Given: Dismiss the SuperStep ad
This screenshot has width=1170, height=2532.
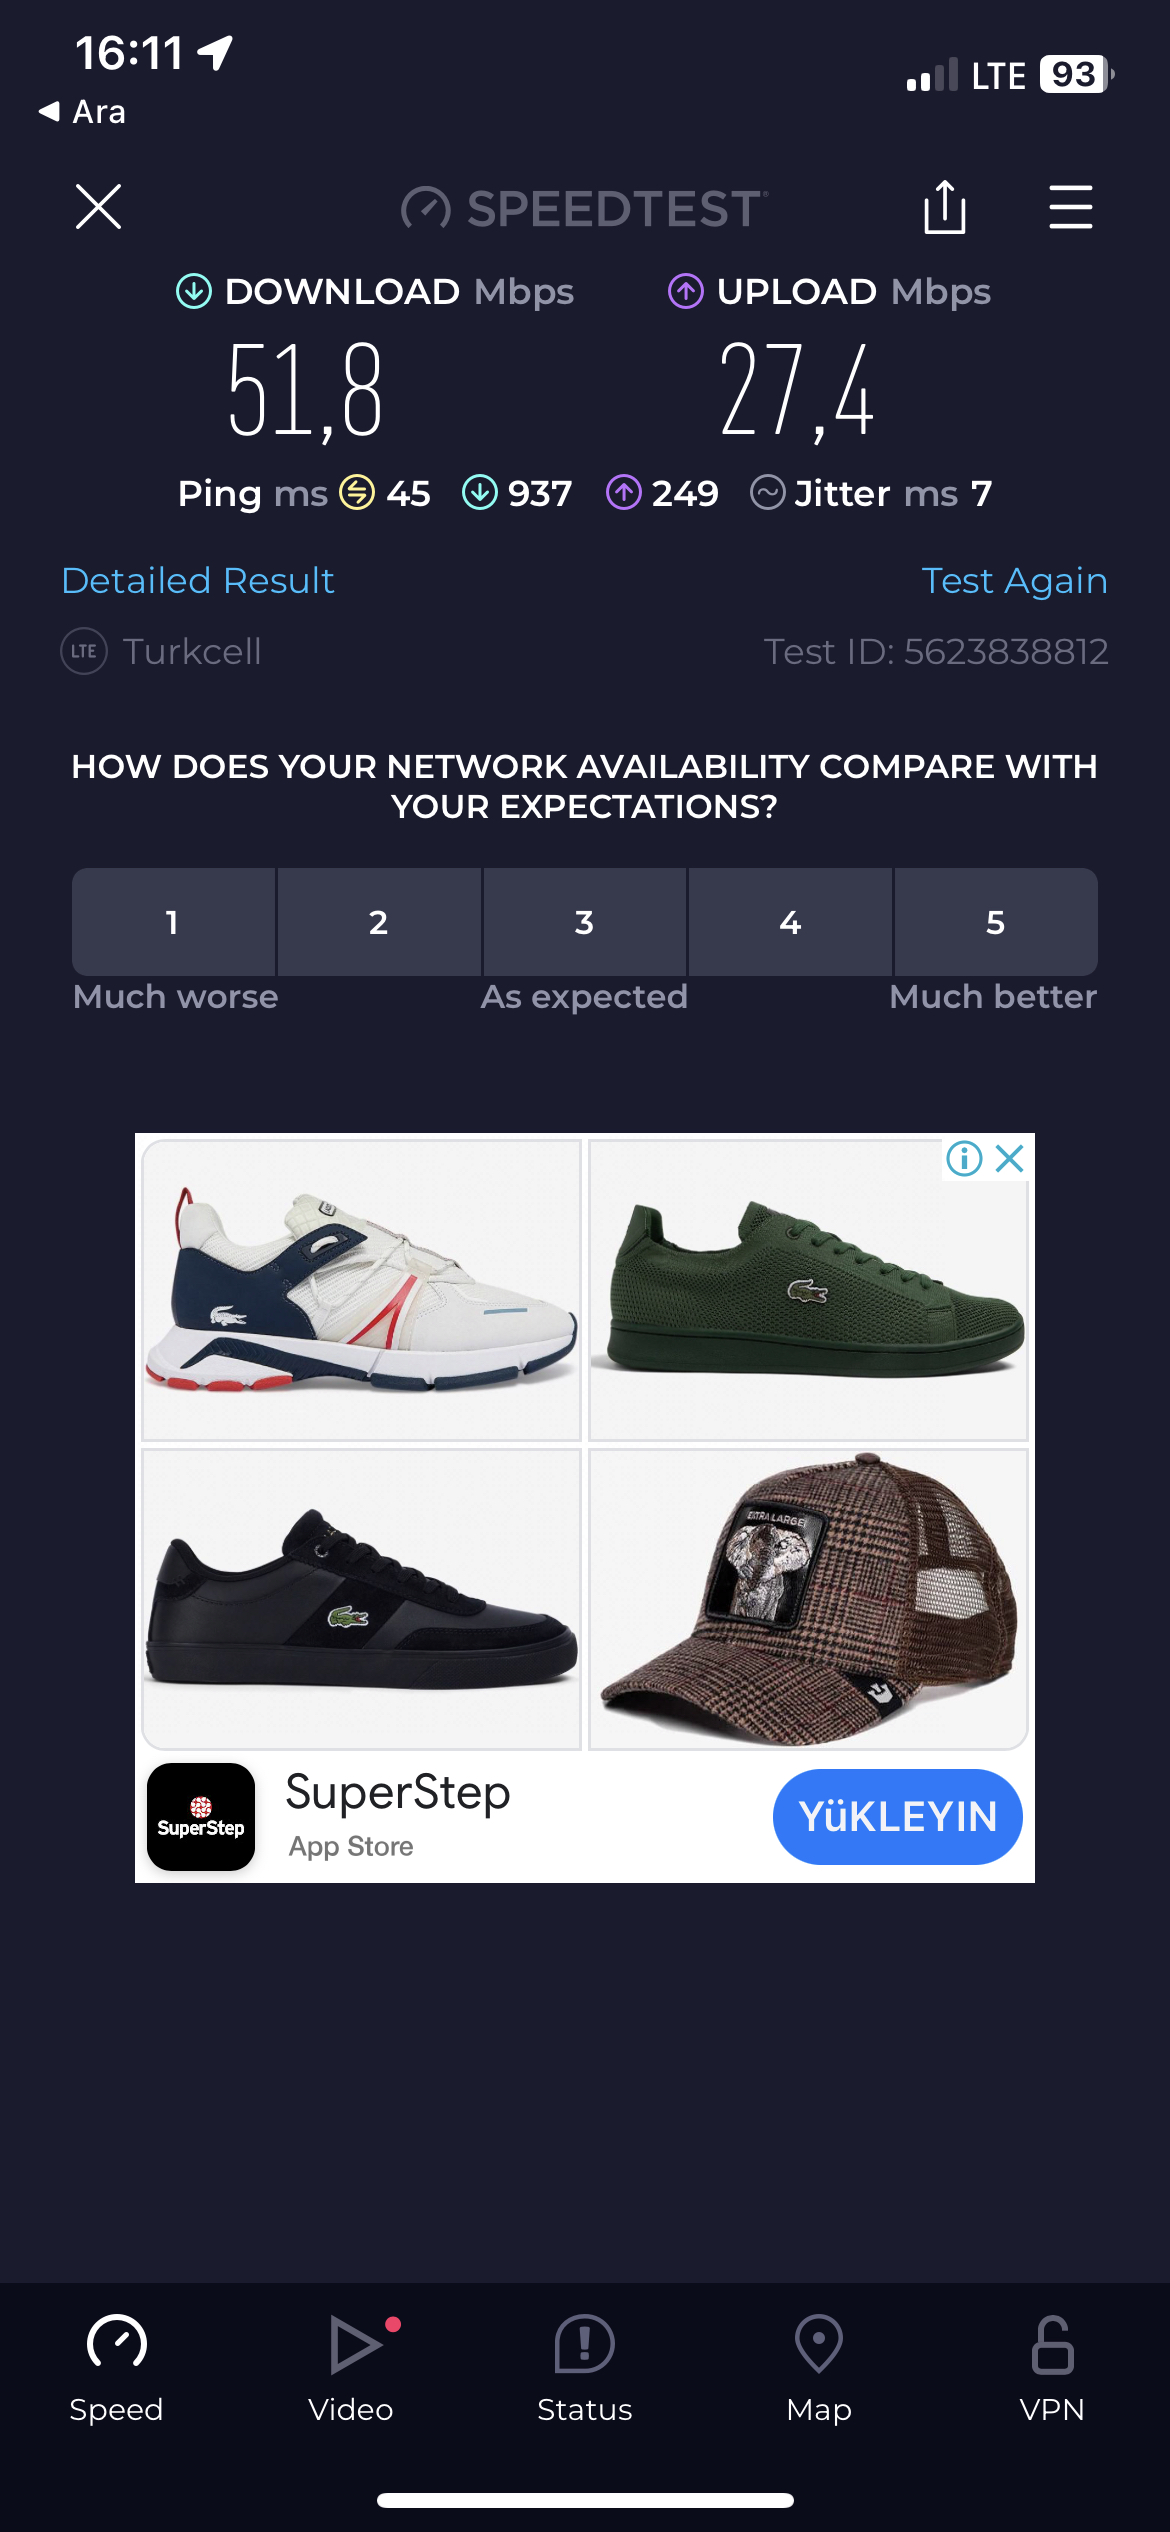Looking at the screenshot, I should click(1010, 1159).
